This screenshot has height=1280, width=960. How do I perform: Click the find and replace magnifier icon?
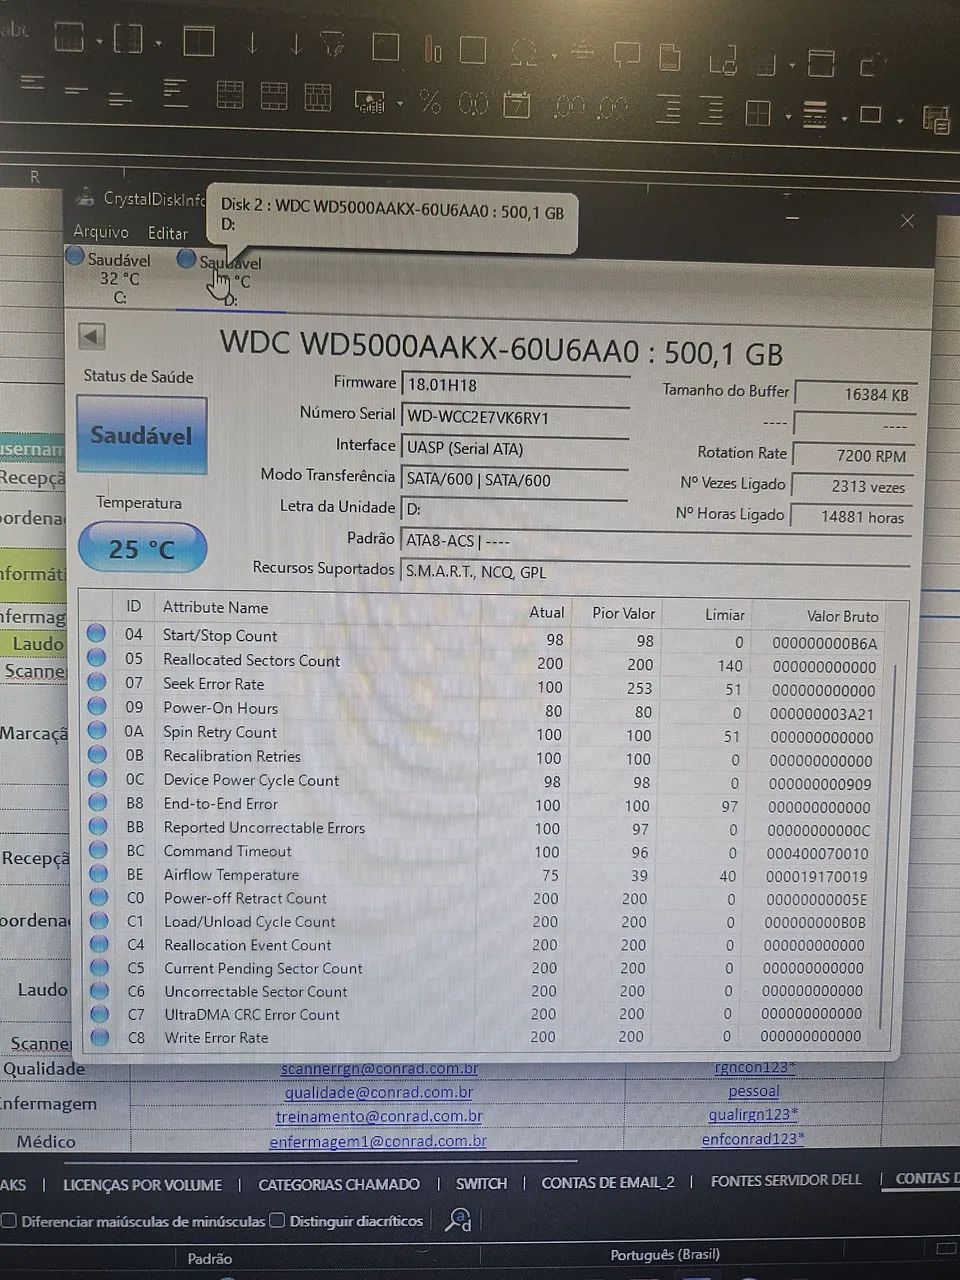click(x=458, y=1219)
